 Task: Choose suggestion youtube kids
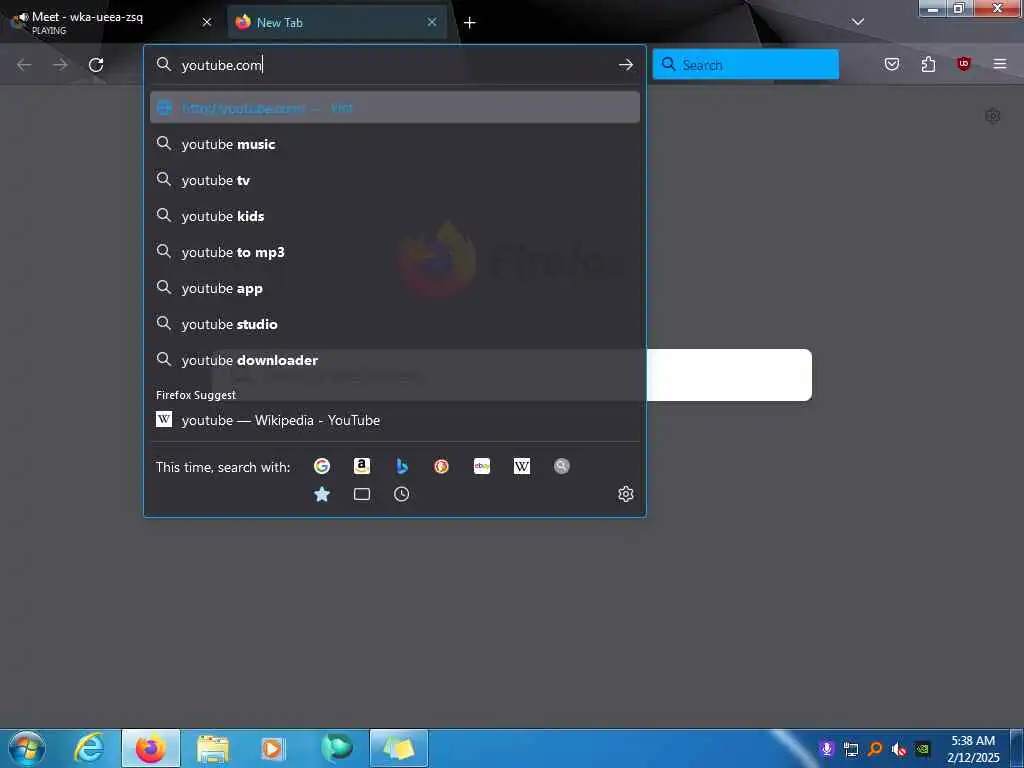pos(395,216)
